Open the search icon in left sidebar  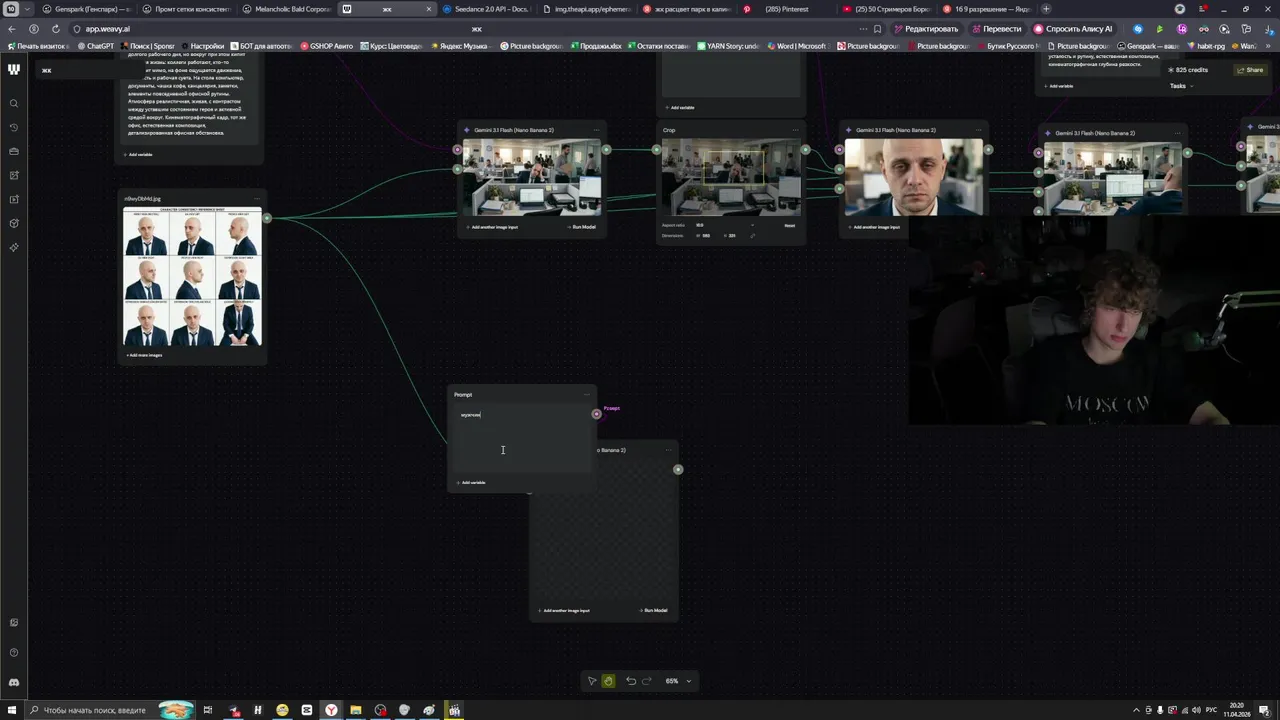[x=14, y=104]
